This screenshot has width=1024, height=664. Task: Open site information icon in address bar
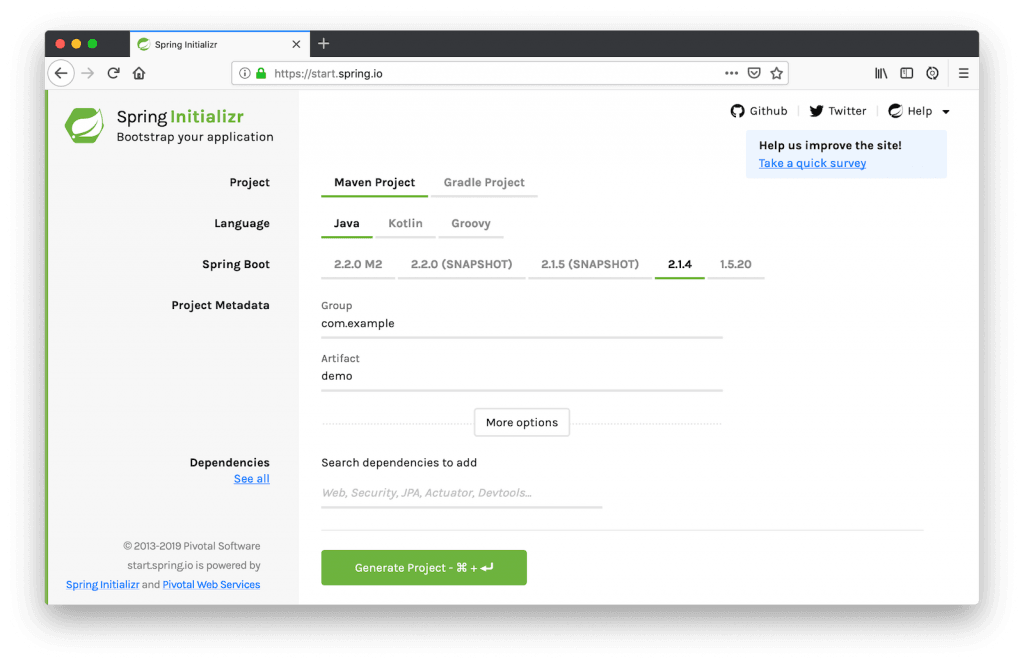tap(244, 73)
